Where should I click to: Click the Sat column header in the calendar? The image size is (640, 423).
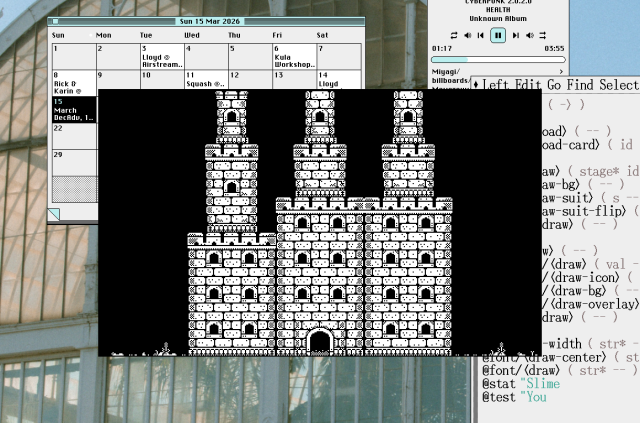(x=322, y=35)
